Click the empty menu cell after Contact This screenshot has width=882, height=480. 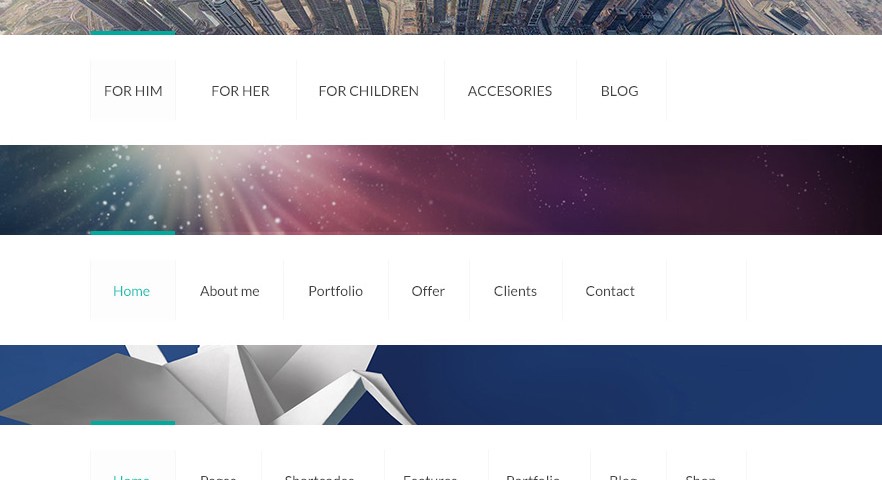[x=706, y=291]
